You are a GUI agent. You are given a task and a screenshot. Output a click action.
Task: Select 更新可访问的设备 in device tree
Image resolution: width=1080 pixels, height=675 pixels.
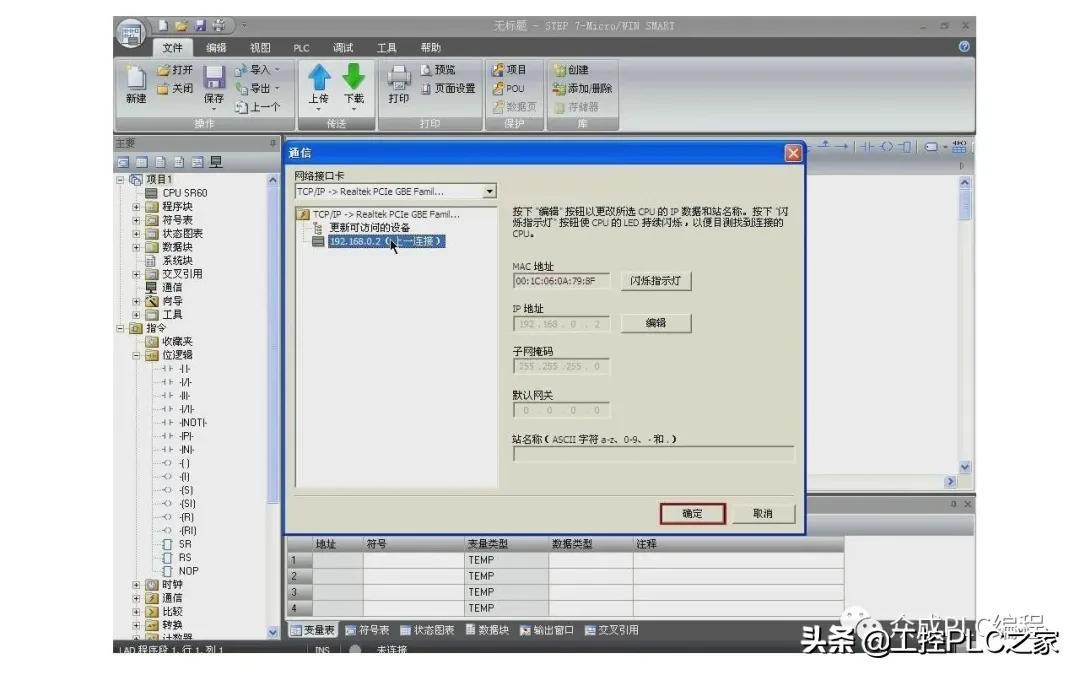pos(369,227)
